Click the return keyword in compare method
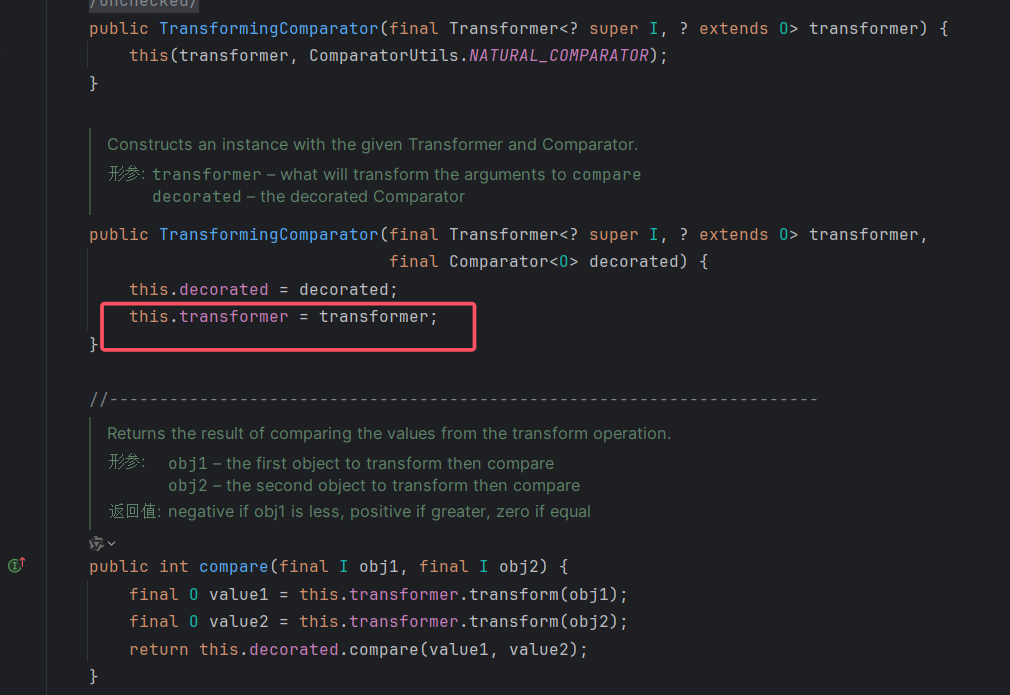 click(158, 650)
